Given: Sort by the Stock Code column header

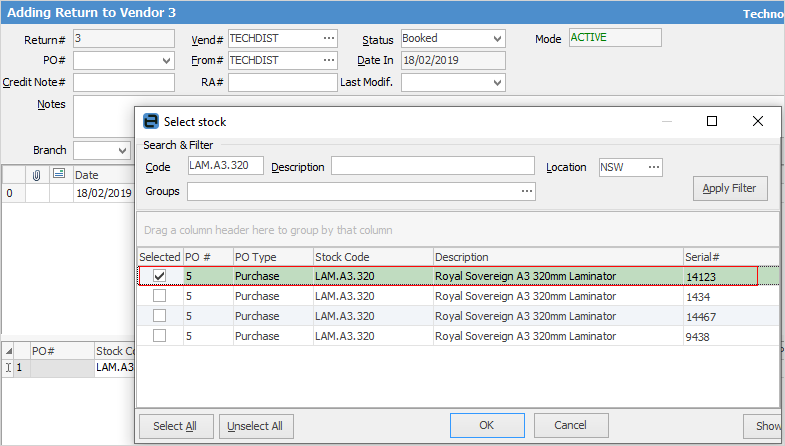Looking at the screenshot, I should (x=371, y=257).
